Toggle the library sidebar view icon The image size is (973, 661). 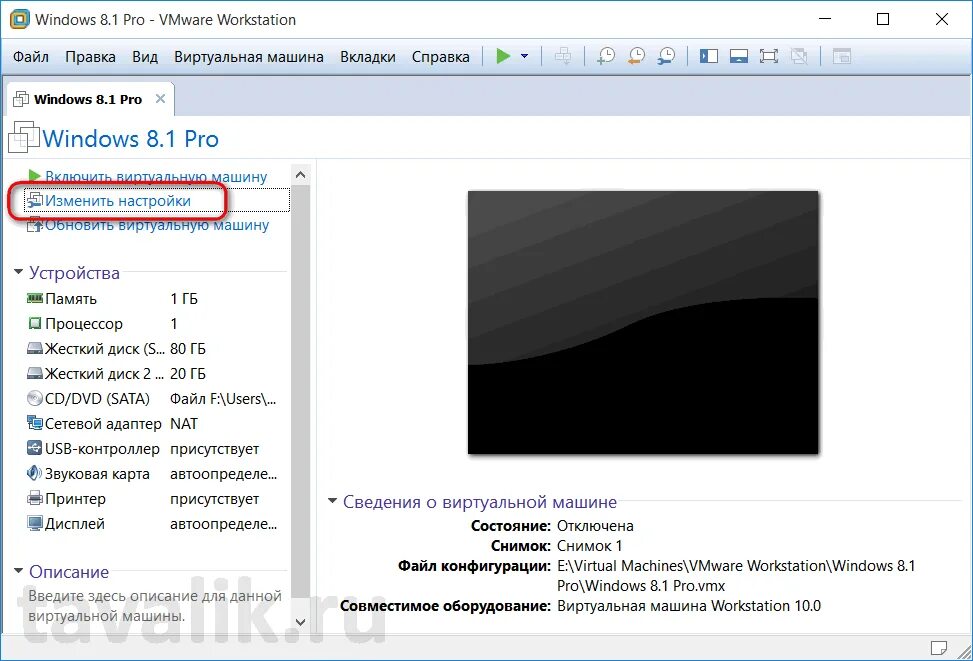tap(709, 56)
